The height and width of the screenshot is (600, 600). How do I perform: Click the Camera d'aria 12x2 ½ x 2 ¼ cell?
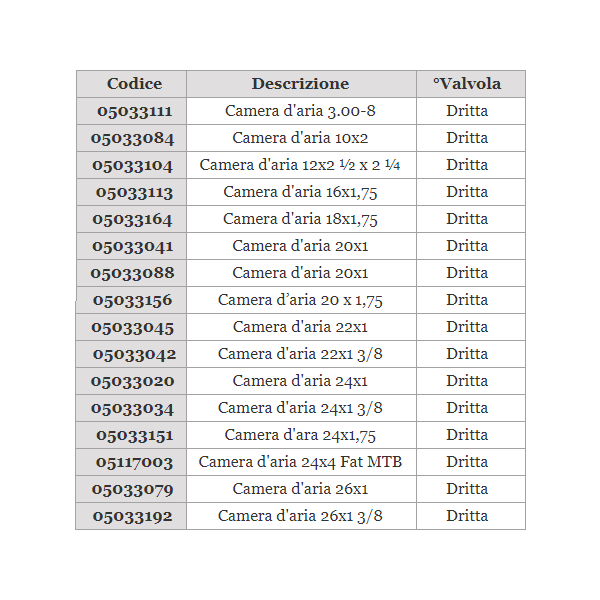[300, 165]
